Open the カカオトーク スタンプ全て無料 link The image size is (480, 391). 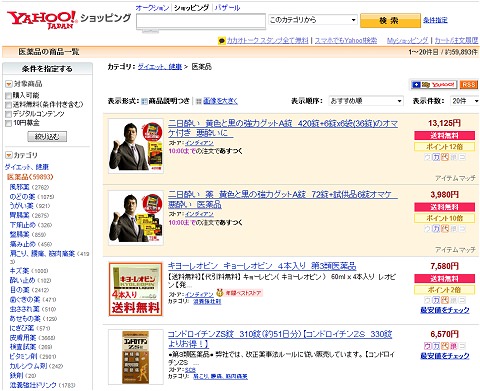click(x=268, y=41)
